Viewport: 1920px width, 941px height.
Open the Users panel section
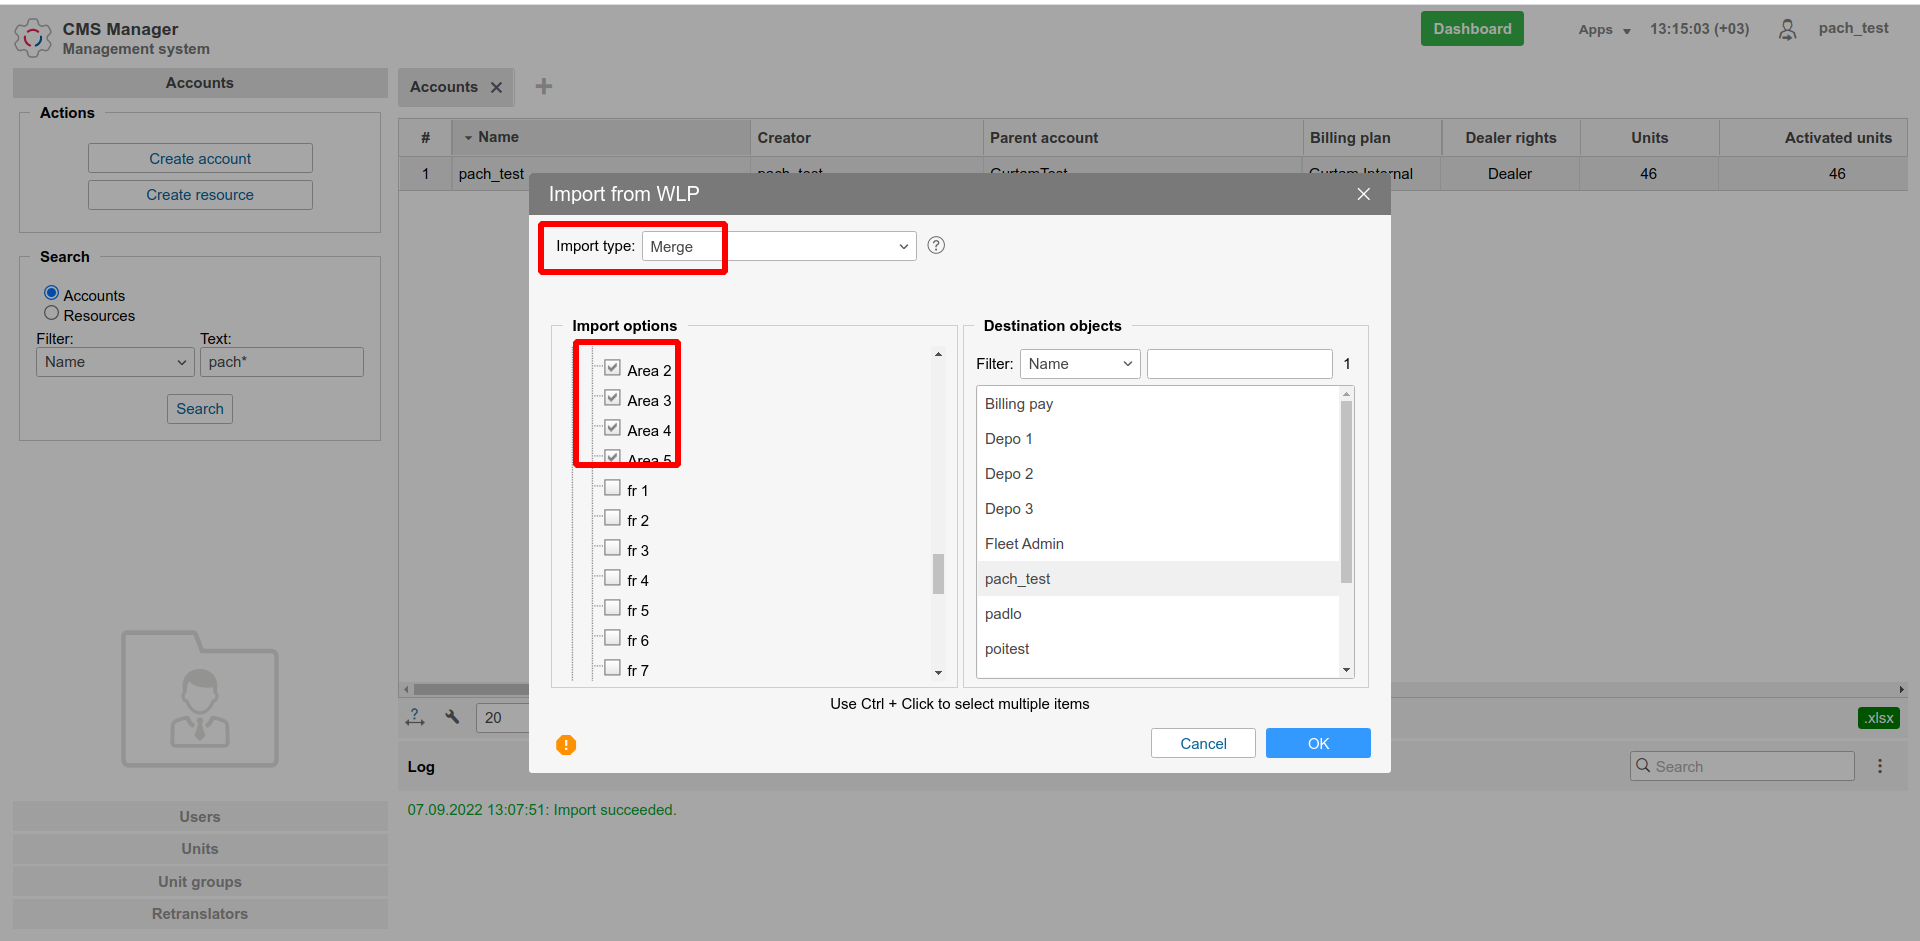[x=200, y=817]
